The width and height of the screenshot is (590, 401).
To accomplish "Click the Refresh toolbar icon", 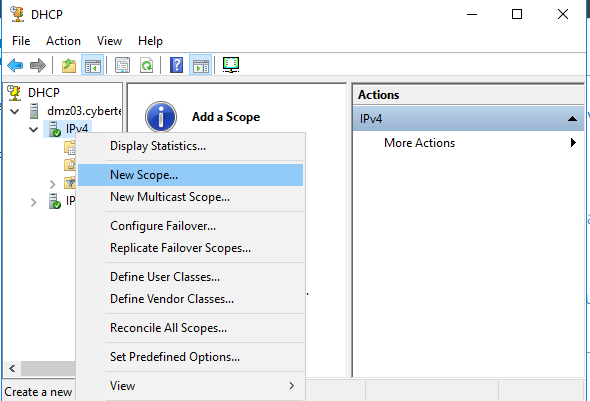I will (x=146, y=65).
